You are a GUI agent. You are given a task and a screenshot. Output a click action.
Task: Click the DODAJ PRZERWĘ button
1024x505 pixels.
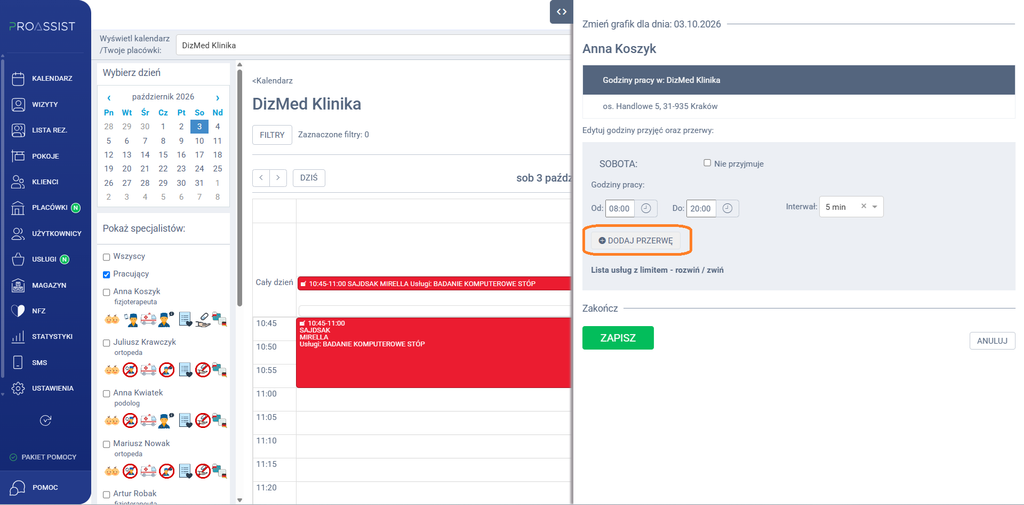pos(636,241)
